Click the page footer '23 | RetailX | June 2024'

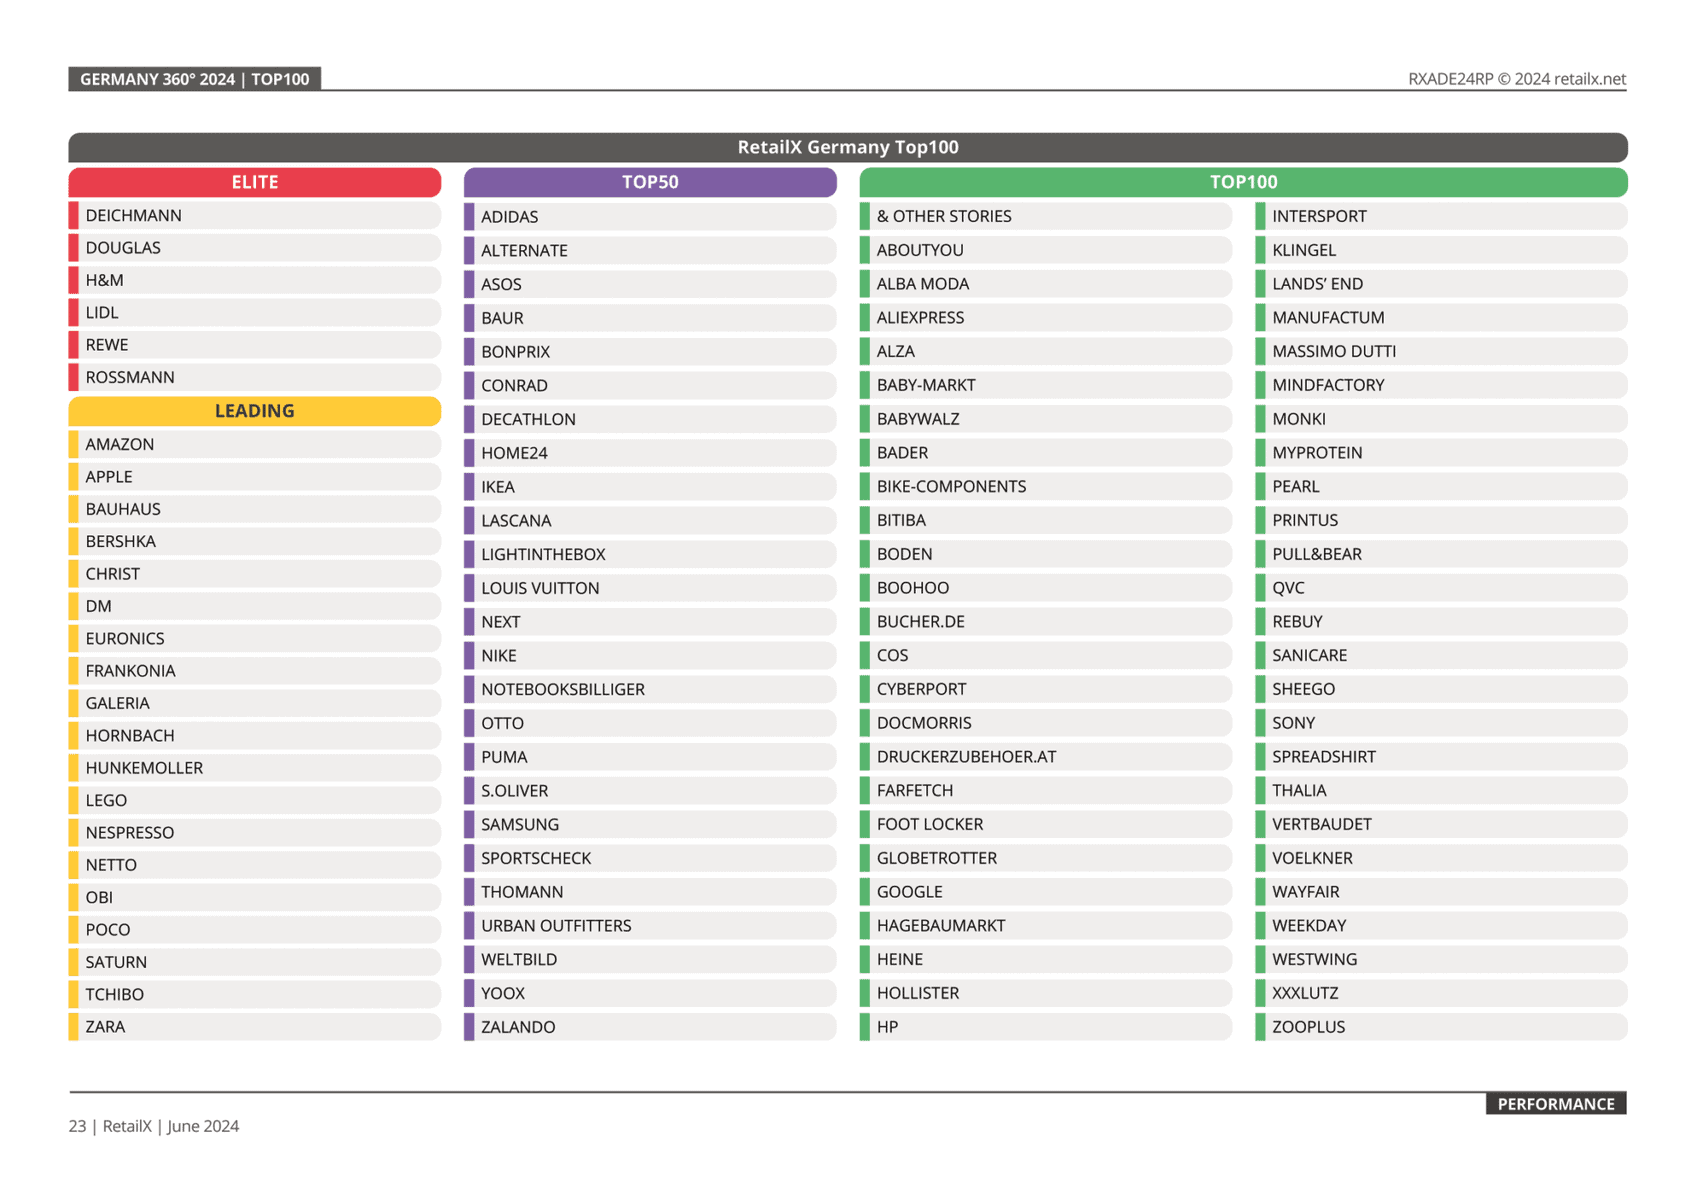point(154,1126)
